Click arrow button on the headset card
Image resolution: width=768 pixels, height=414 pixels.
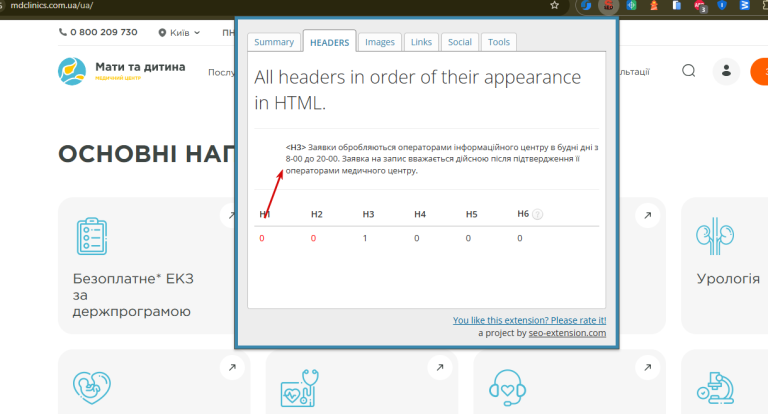[x=648, y=367]
